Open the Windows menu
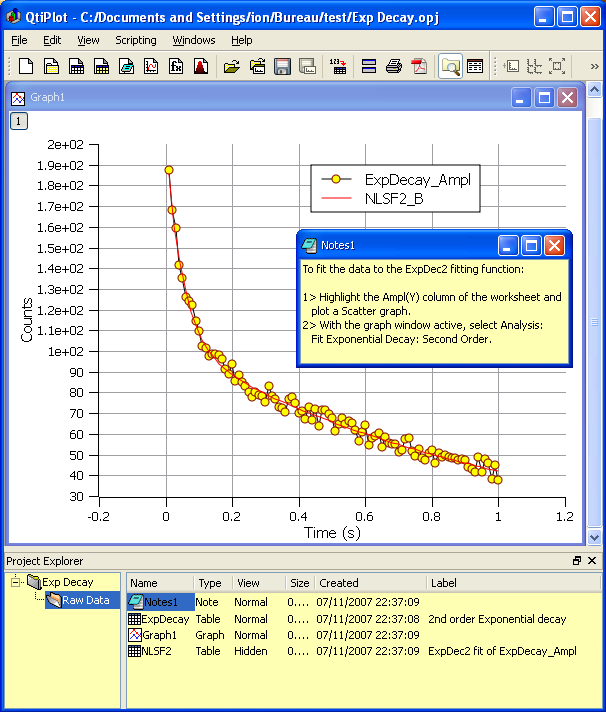The height and width of the screenshot is (712, 606). click(193, 40)
